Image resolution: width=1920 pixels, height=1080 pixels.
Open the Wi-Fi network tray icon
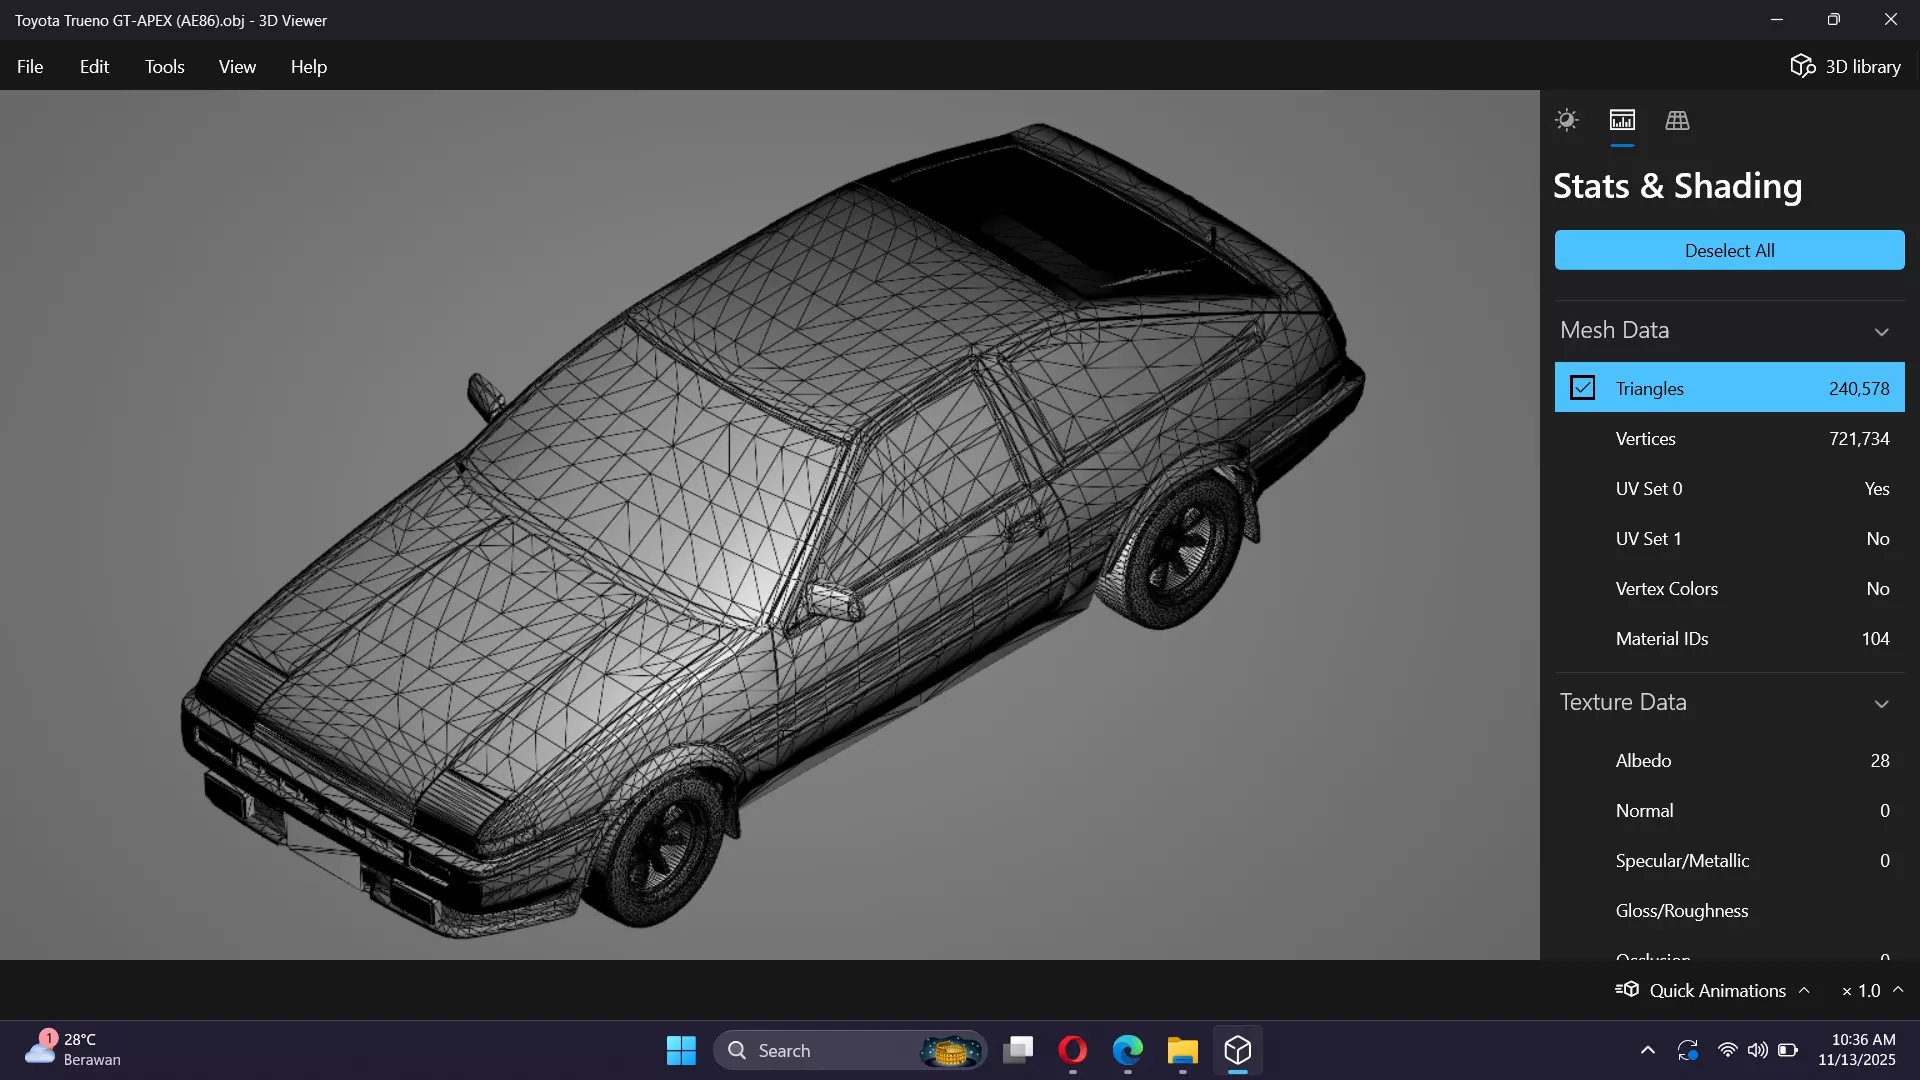click(x=1727, y=1050)
